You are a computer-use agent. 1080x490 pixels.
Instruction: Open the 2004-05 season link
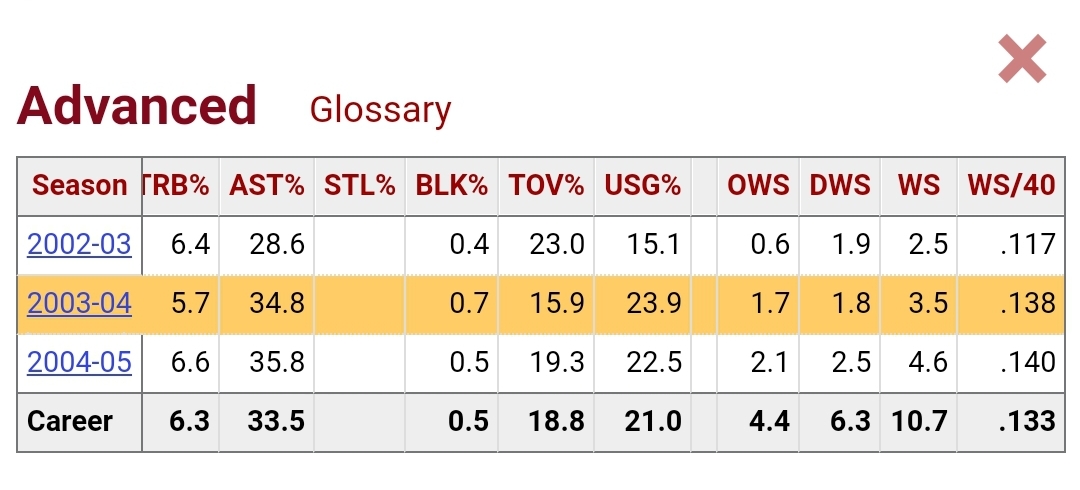point(79,362)
